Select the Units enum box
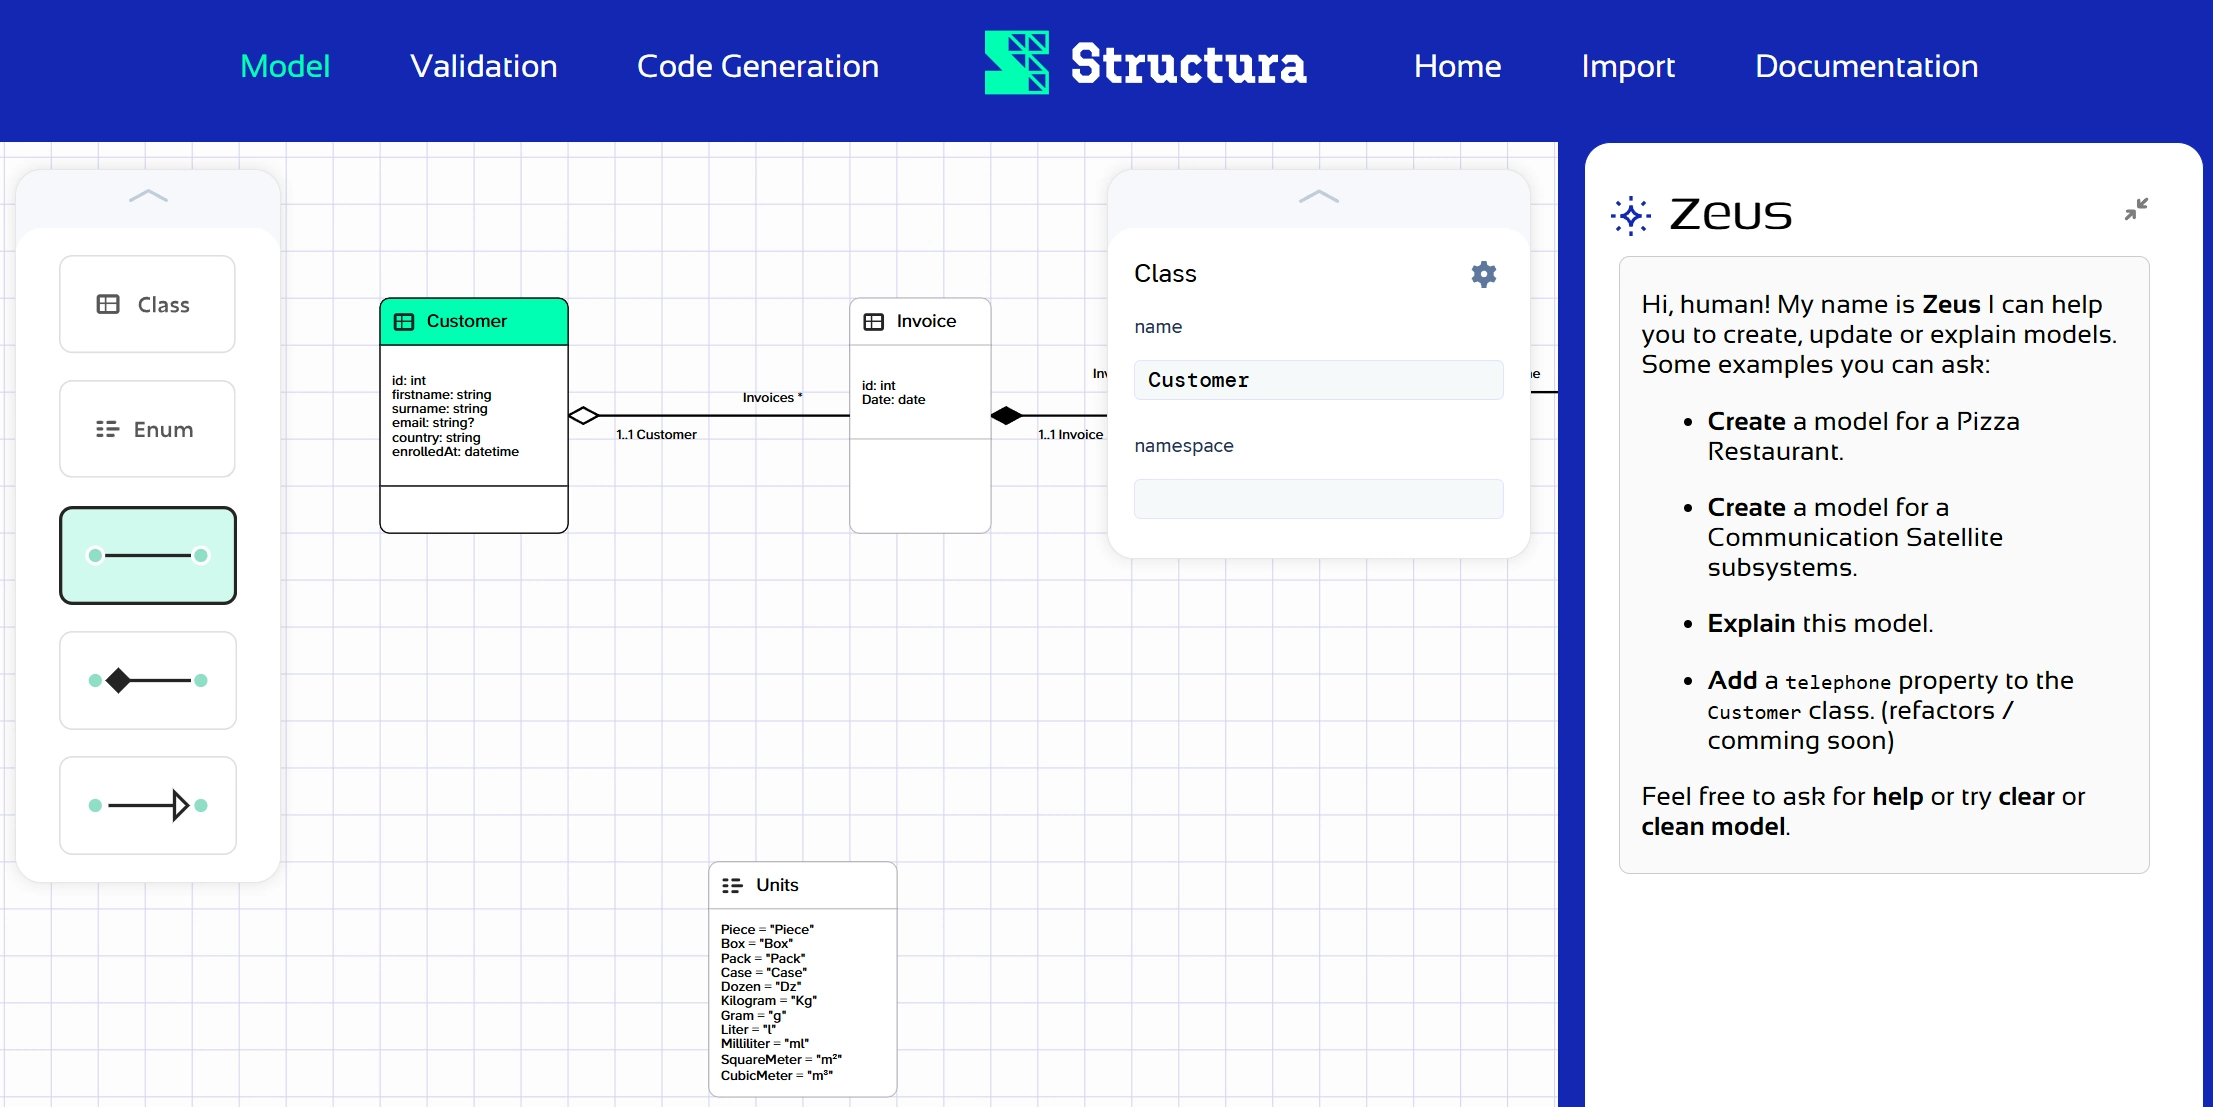The height and width of the screenshot is (1107, 2213). 802,885
